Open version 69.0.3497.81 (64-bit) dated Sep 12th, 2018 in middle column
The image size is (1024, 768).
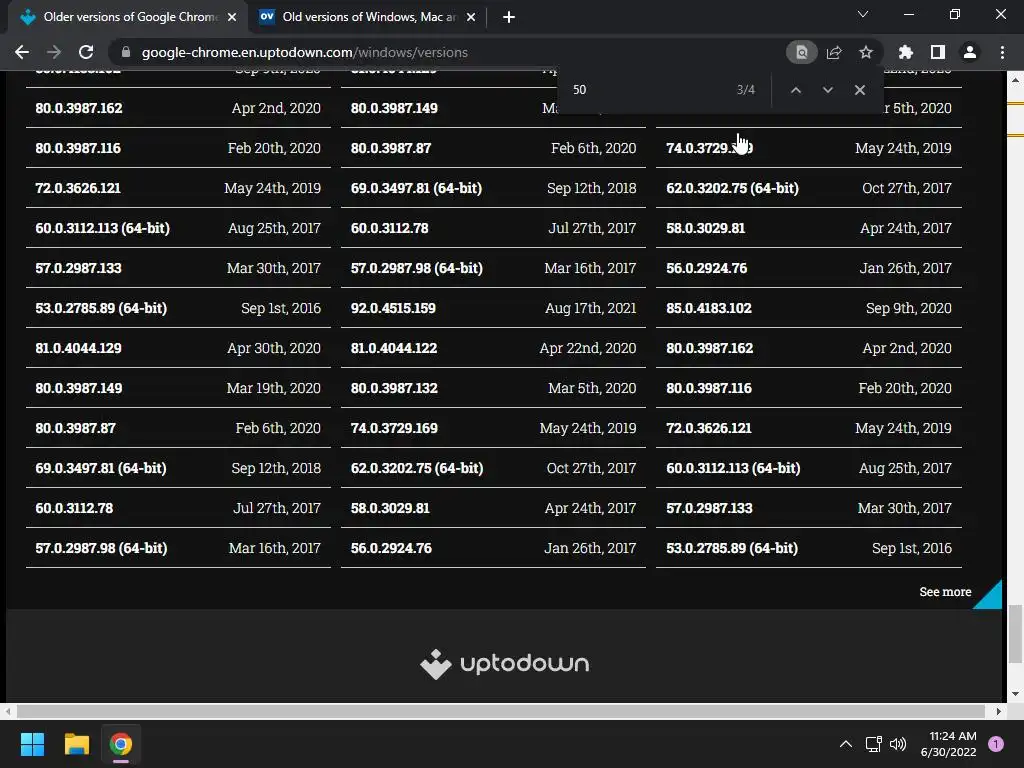pyautogui.click(x=493, y=188)
